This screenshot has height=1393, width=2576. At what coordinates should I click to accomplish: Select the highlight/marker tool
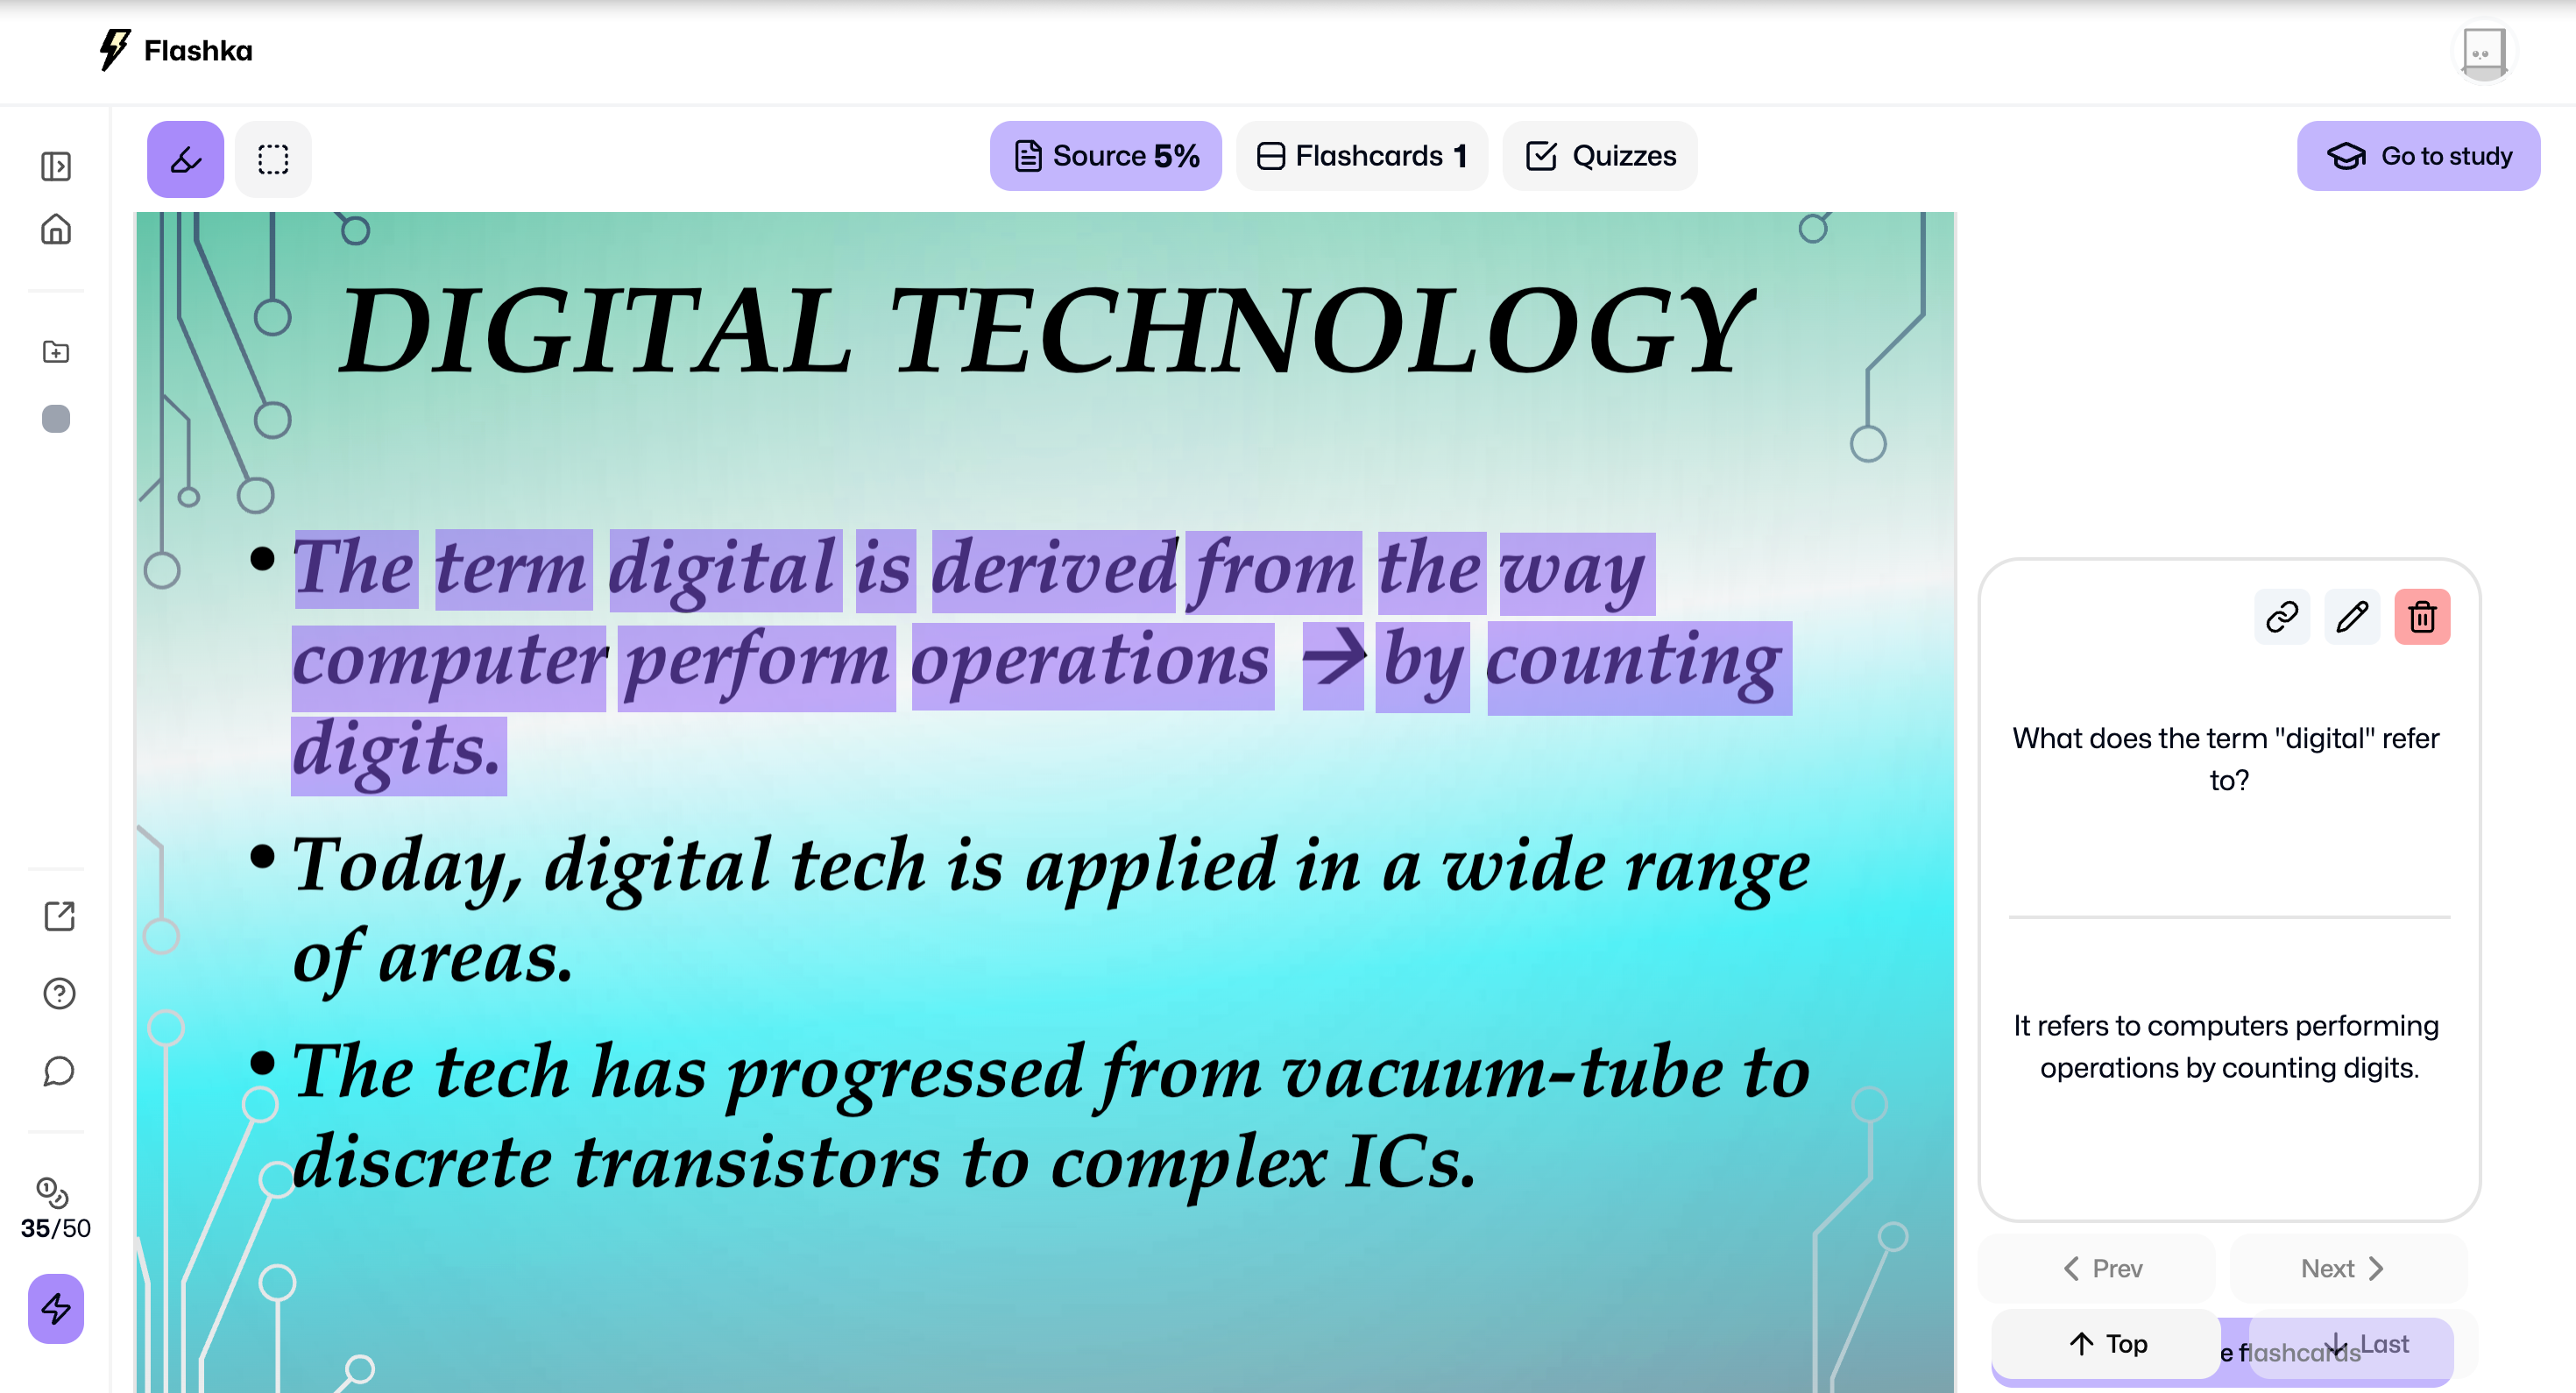coord(187,158)
